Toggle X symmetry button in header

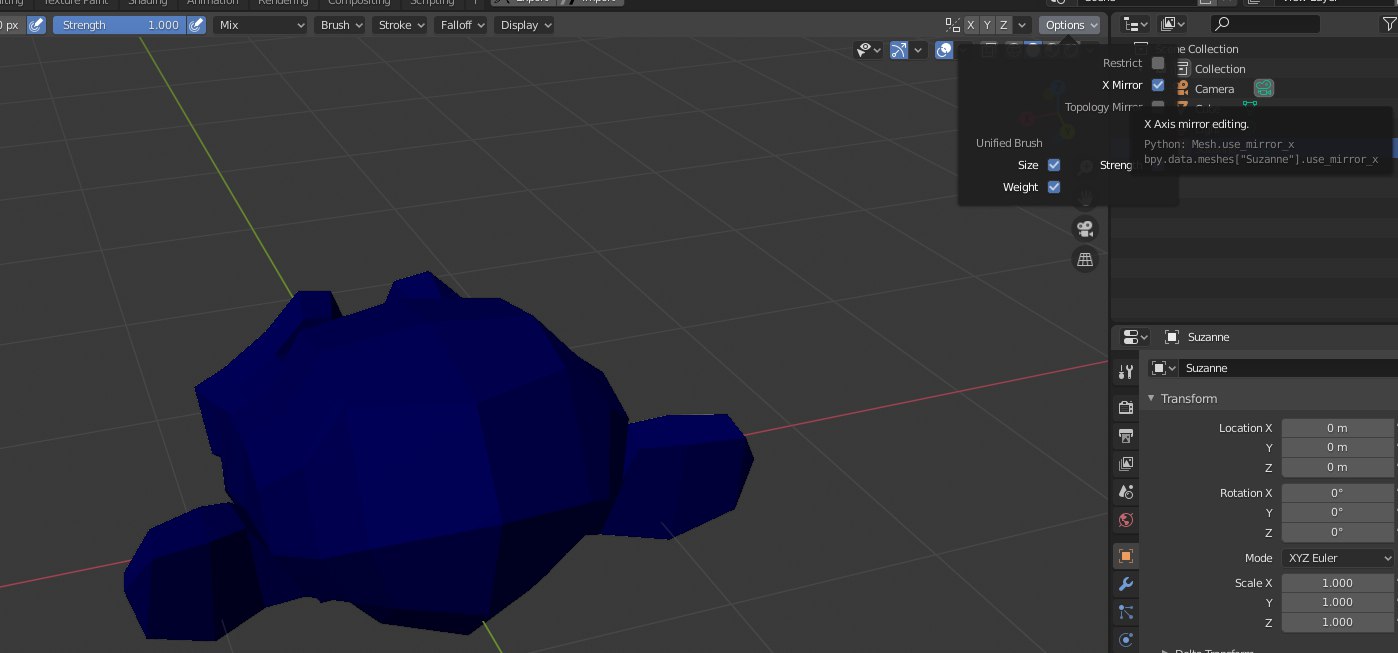[x=970, y=25]
